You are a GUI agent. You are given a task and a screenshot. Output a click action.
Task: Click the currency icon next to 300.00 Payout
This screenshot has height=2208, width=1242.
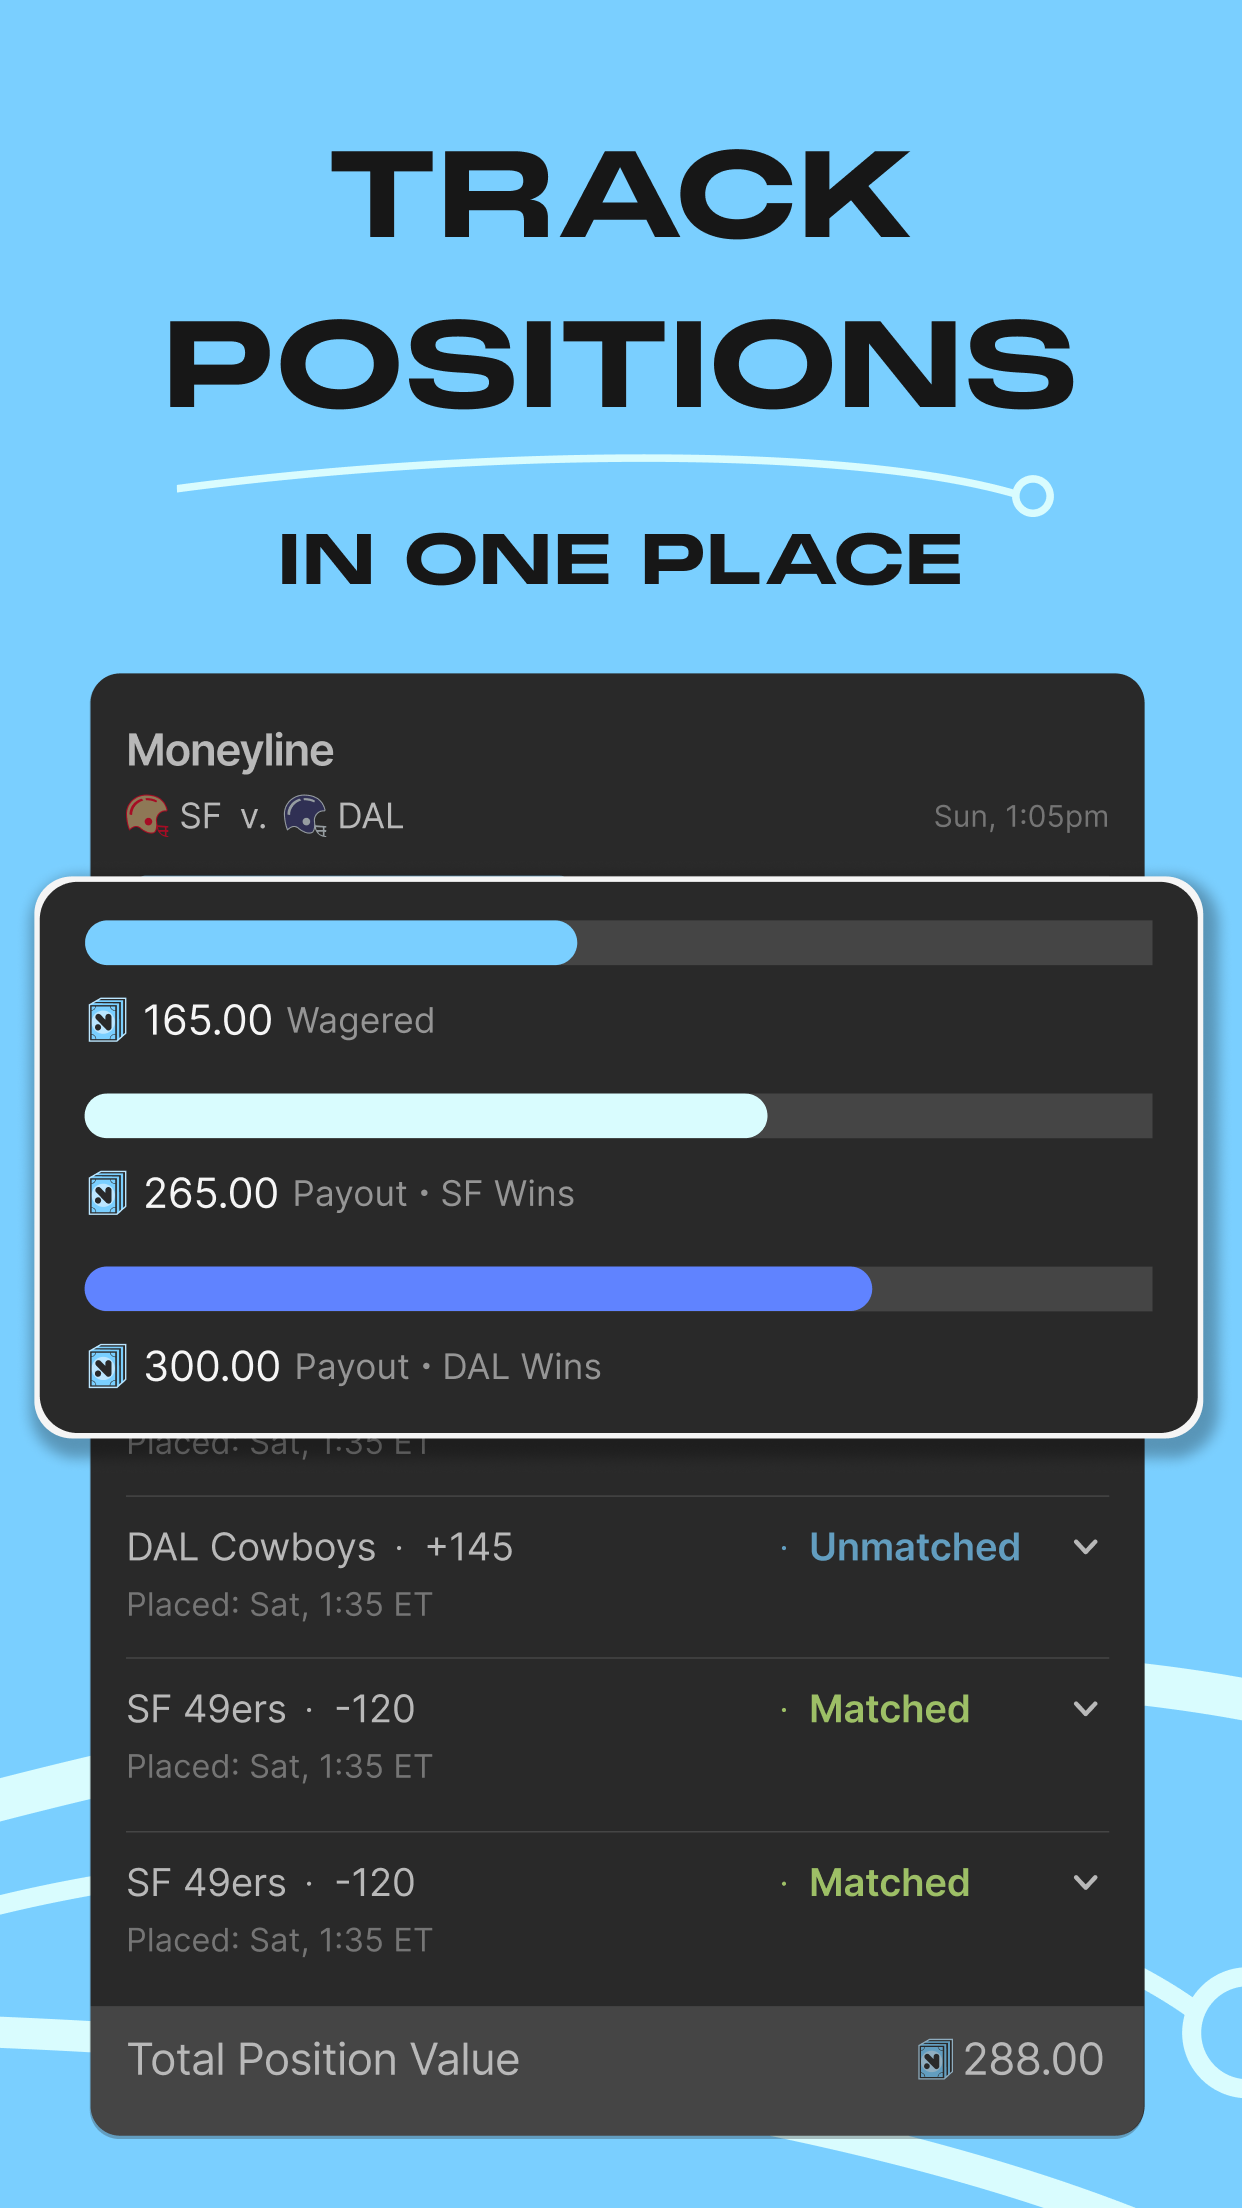point(106,1365)
